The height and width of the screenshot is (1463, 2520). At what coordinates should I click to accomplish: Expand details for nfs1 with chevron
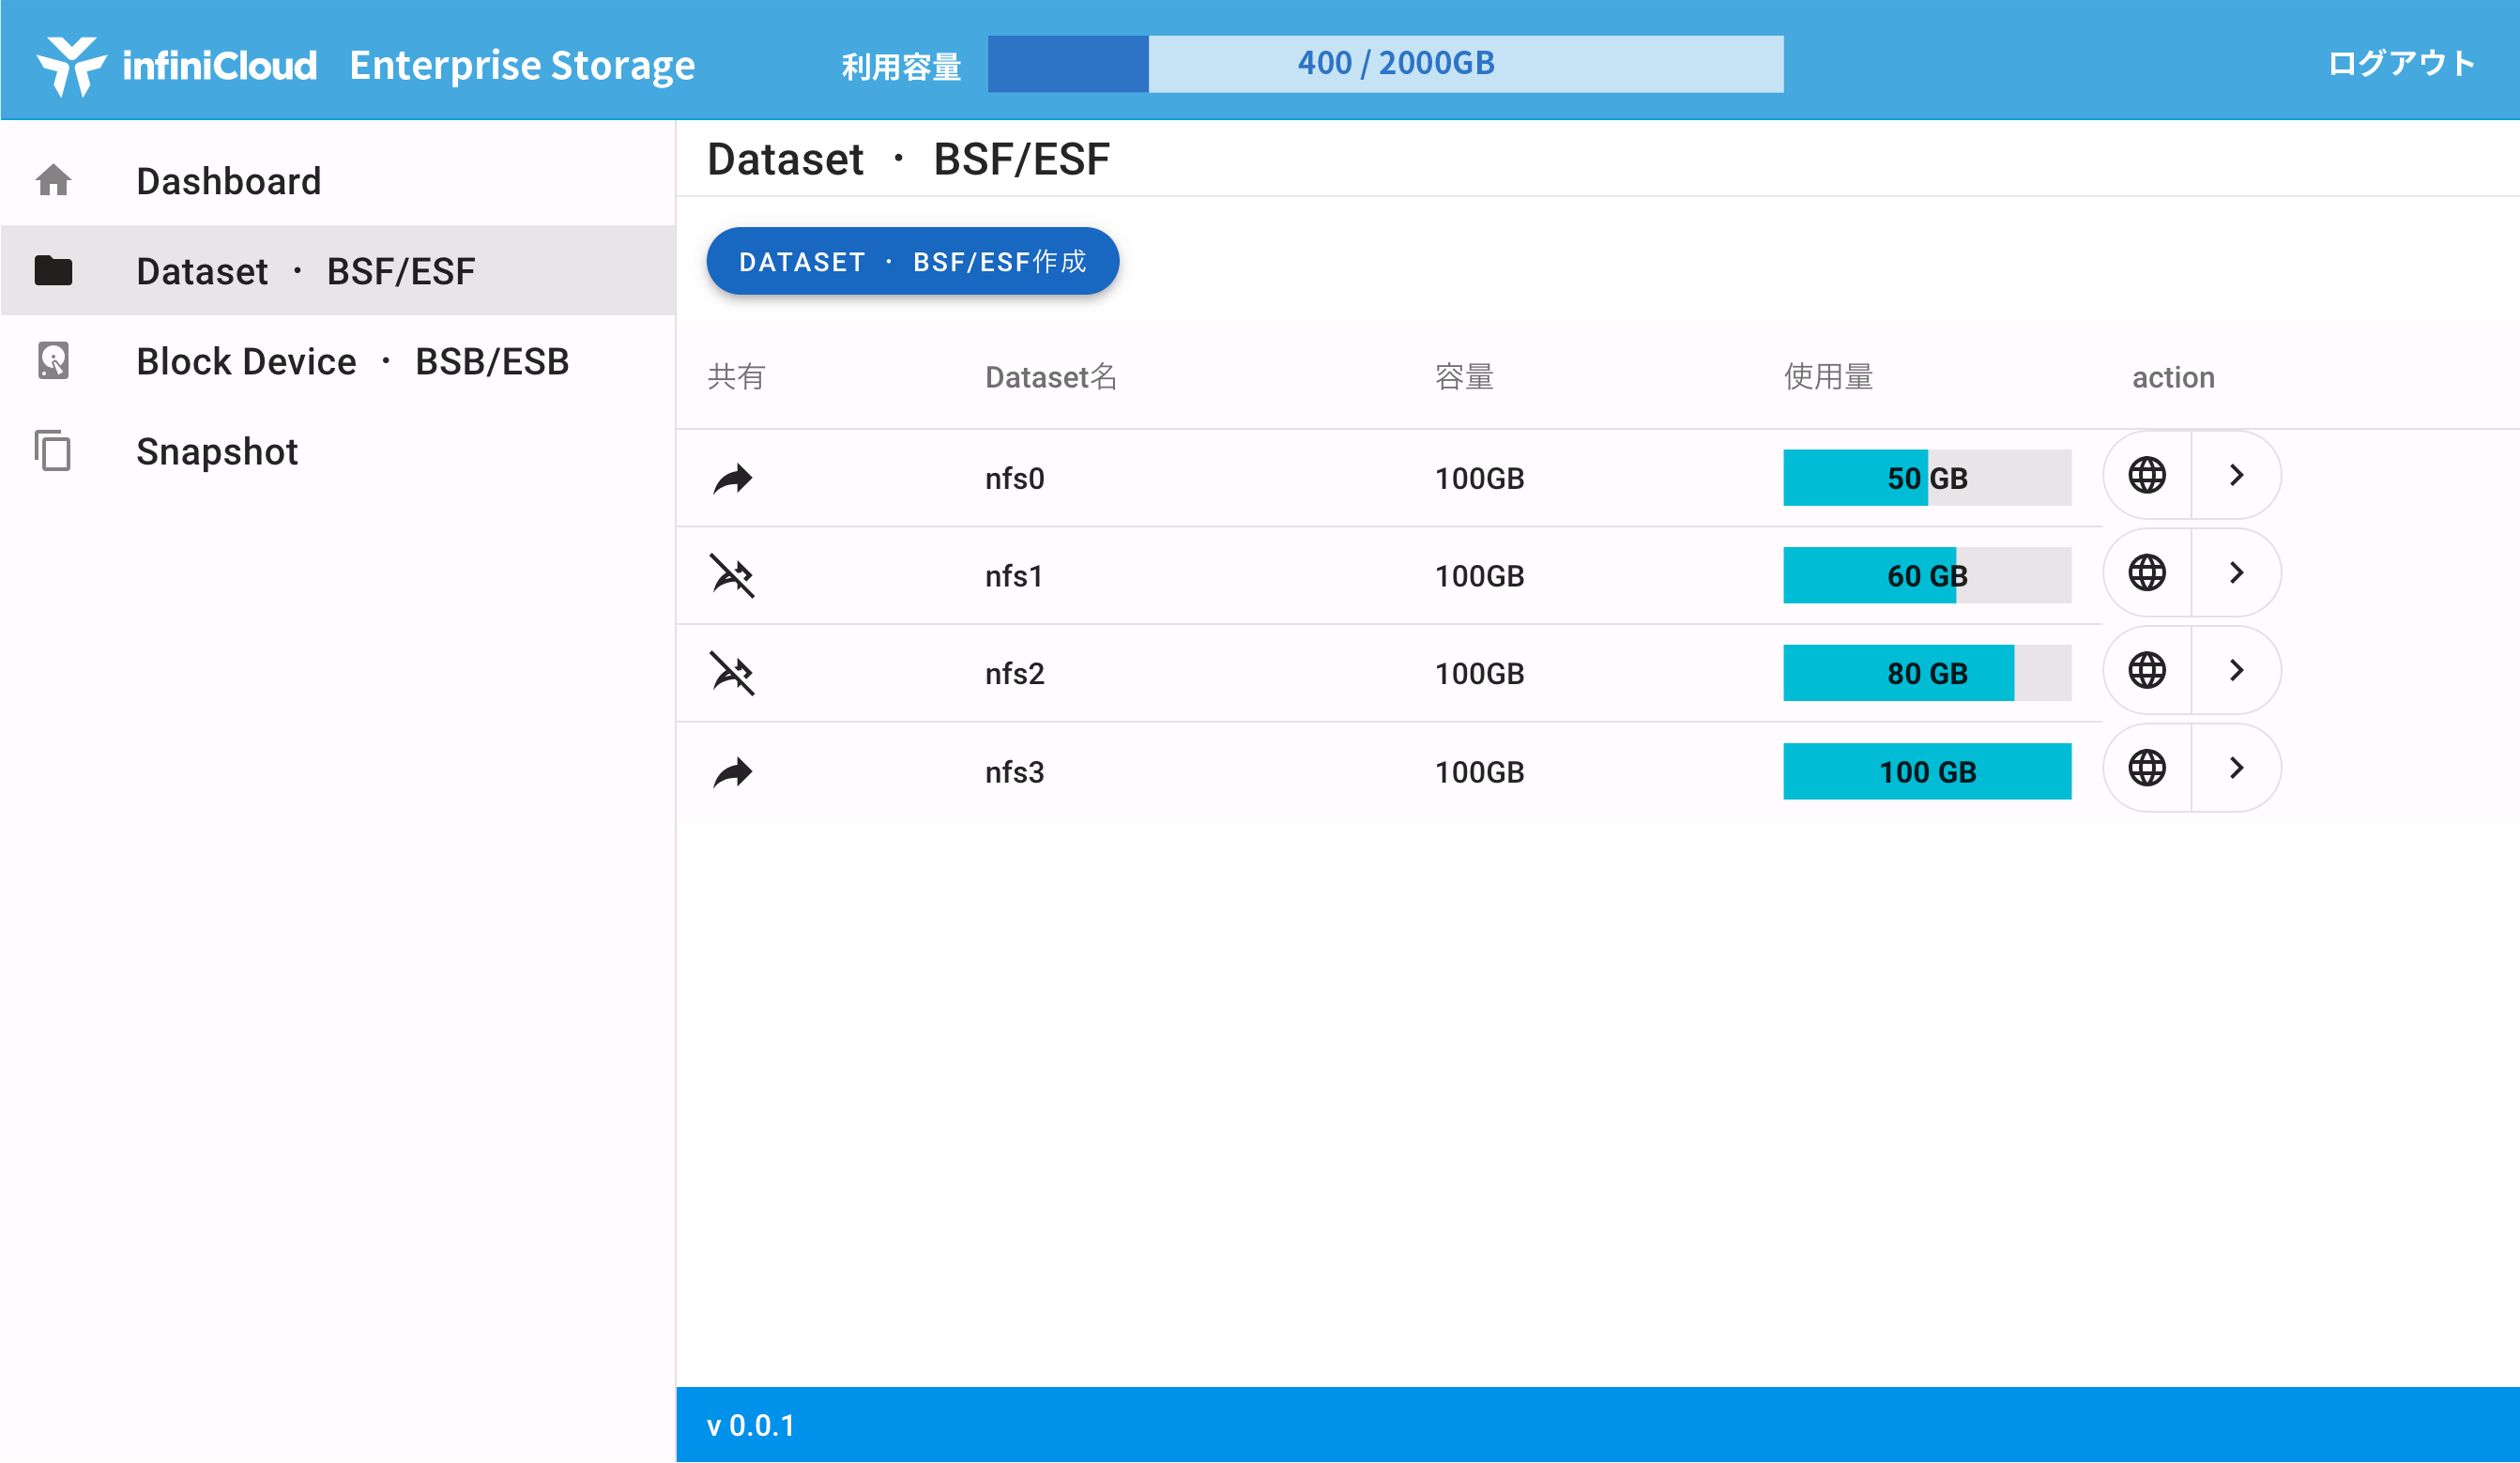[2237, 573]
